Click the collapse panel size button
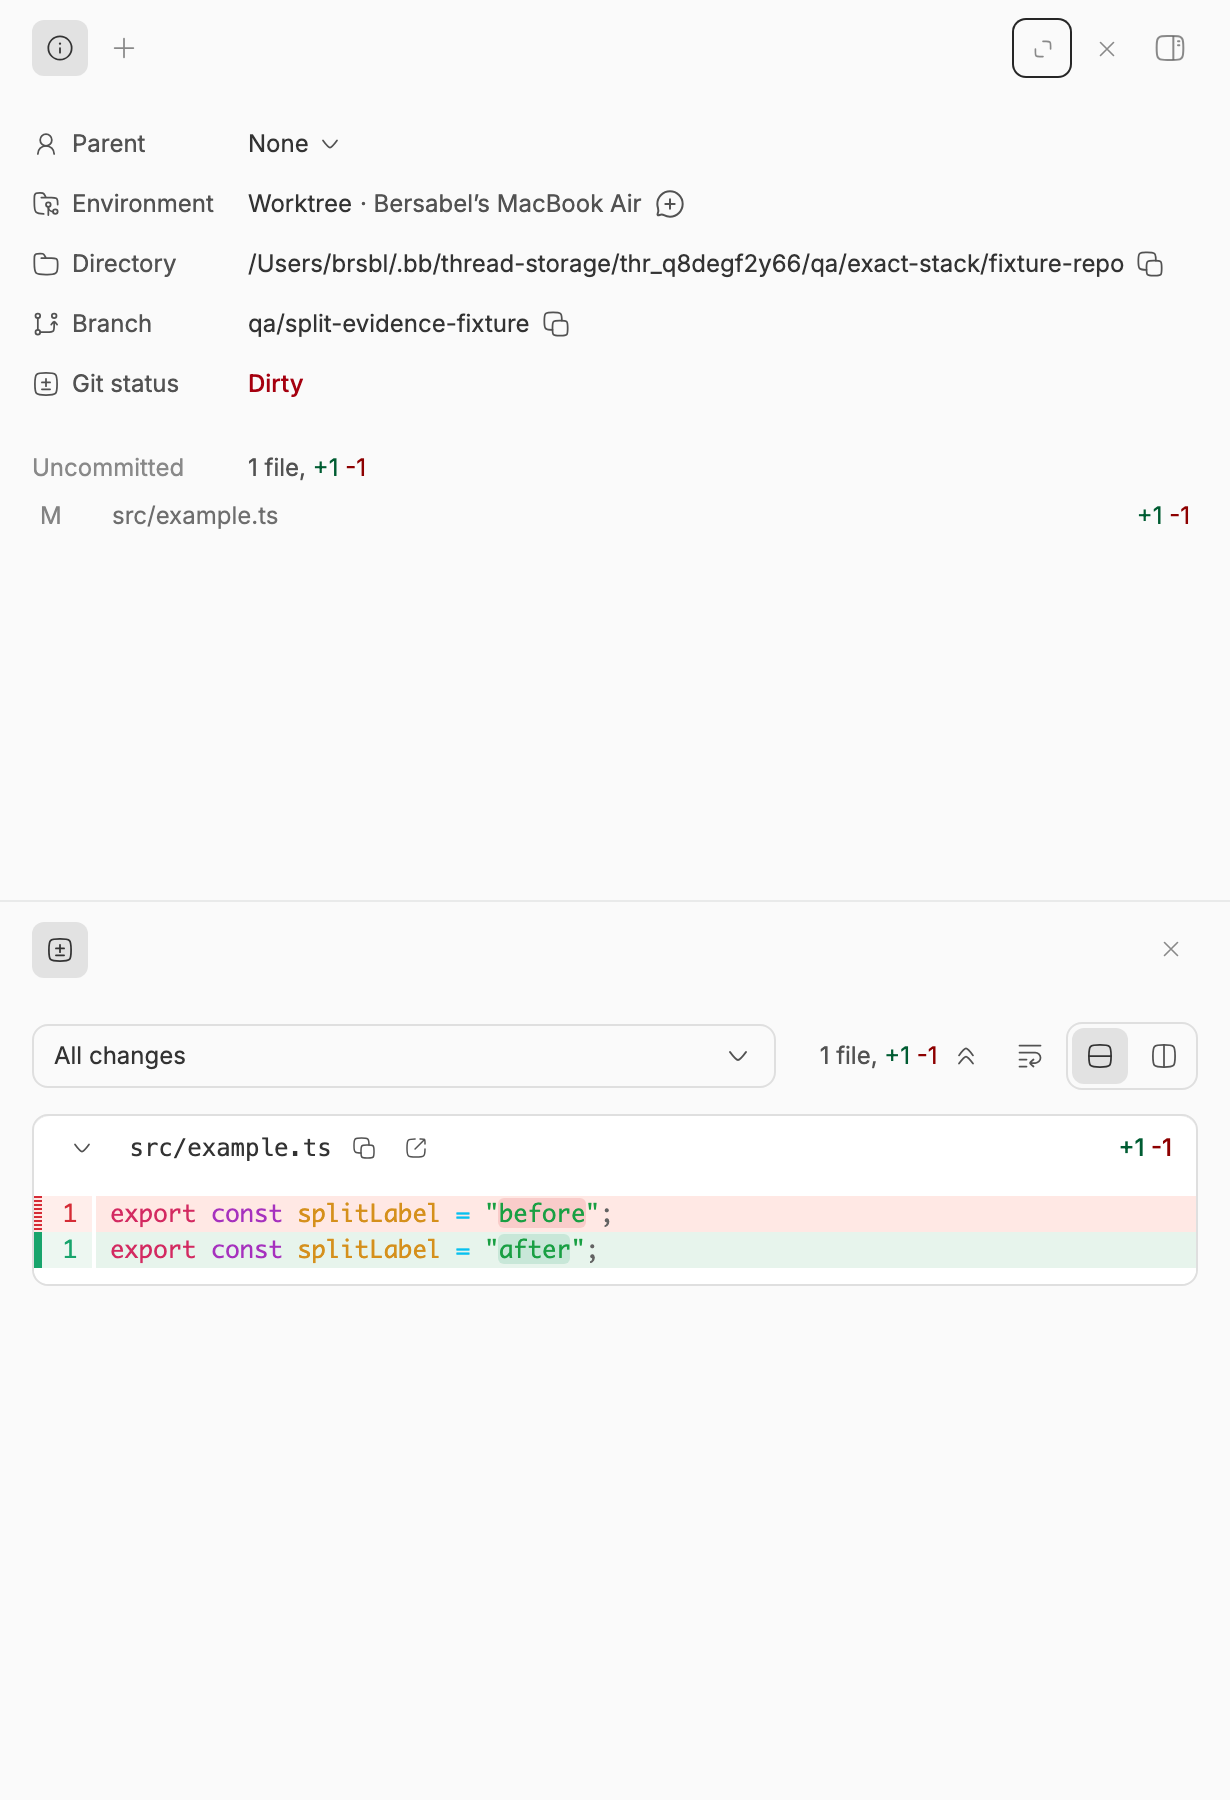 [x=1042, y=48]
